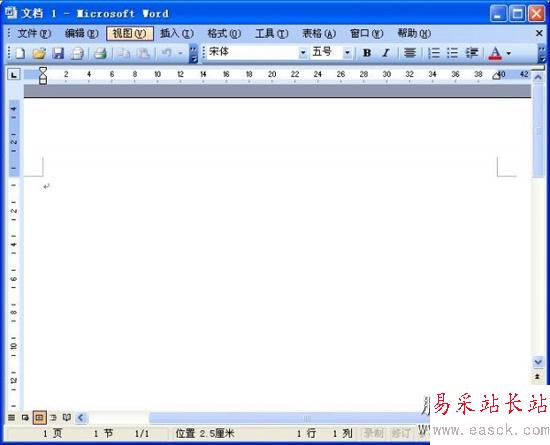The image size is (550, 445).
Task: Click status bar text 1 页
Action: pyautogui.click(x=53, y=433)
